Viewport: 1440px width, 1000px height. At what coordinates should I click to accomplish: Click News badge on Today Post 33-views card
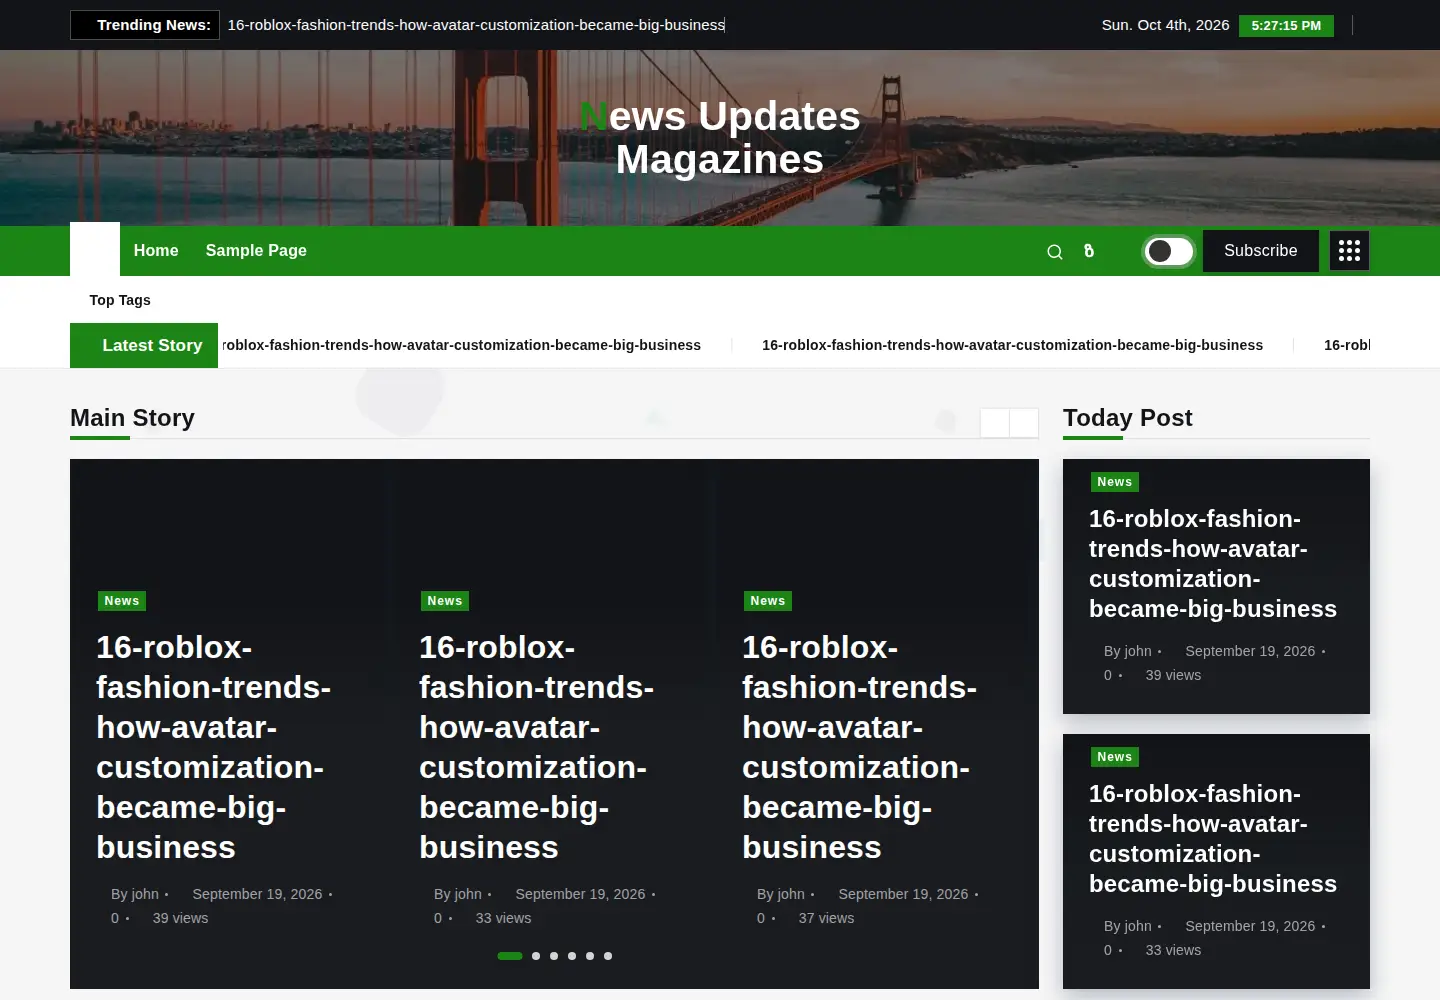click(x=1115, y=757)
